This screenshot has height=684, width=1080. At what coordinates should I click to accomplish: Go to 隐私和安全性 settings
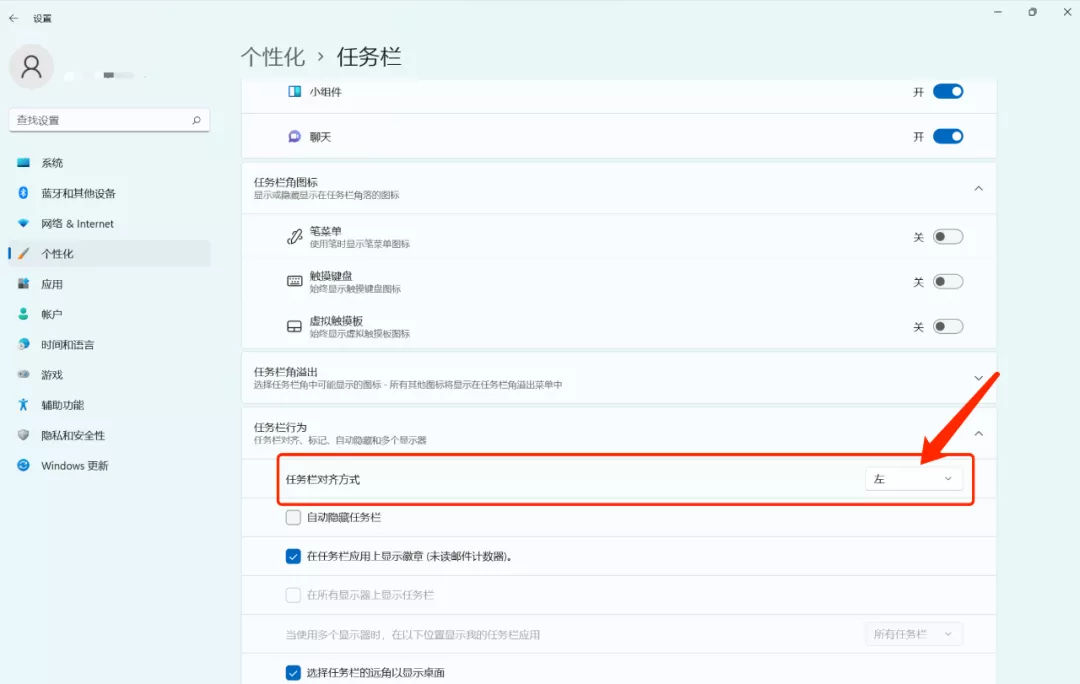pyautogui.click(x=110, y=435)
